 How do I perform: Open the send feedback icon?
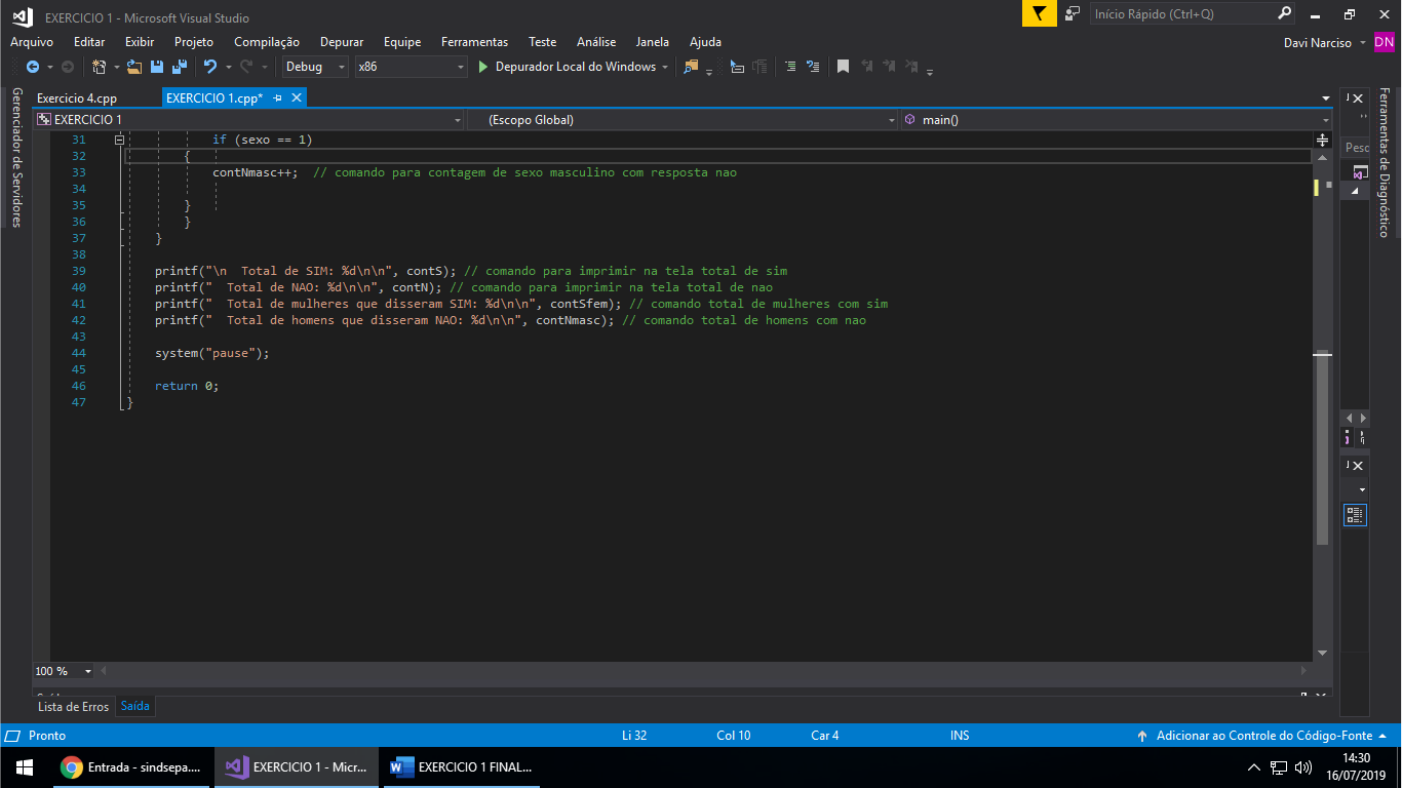coord(1072,14)
